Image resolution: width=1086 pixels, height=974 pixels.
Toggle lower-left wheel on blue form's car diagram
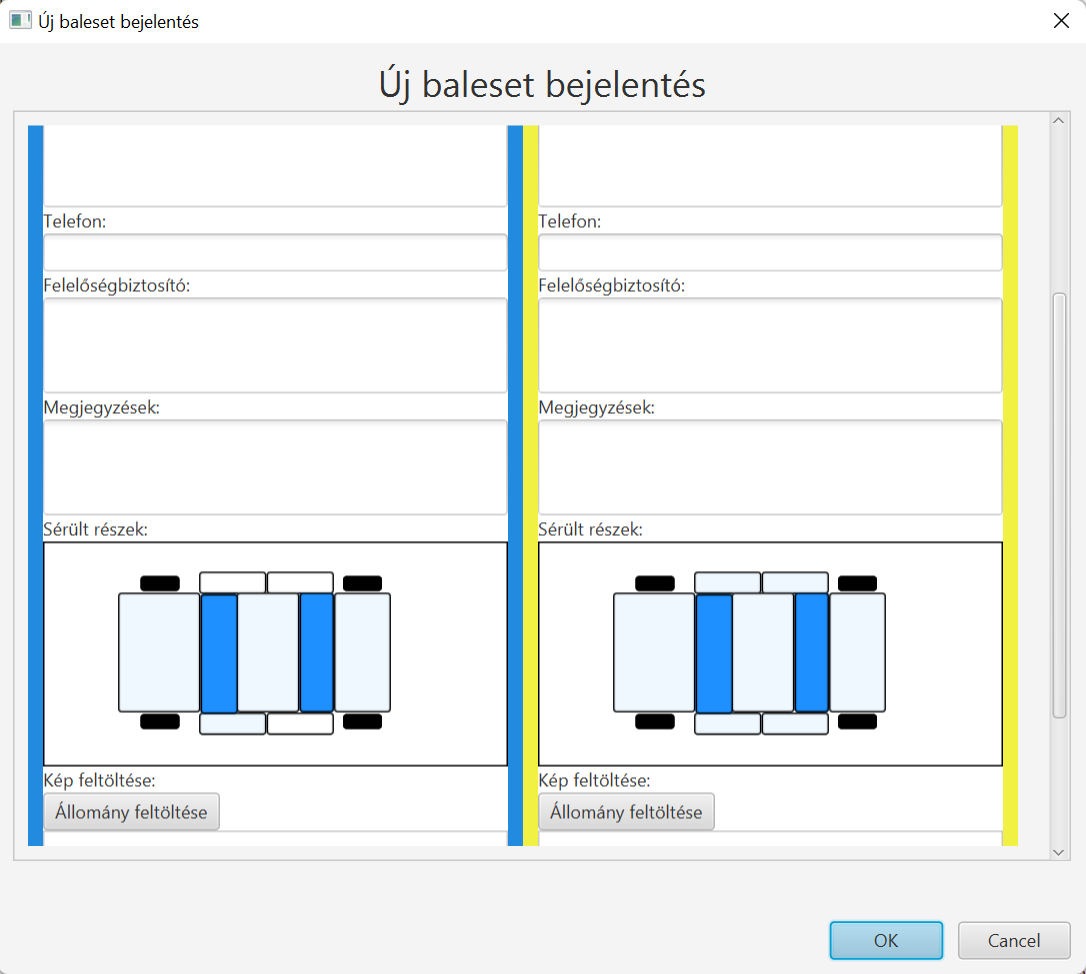160,721
